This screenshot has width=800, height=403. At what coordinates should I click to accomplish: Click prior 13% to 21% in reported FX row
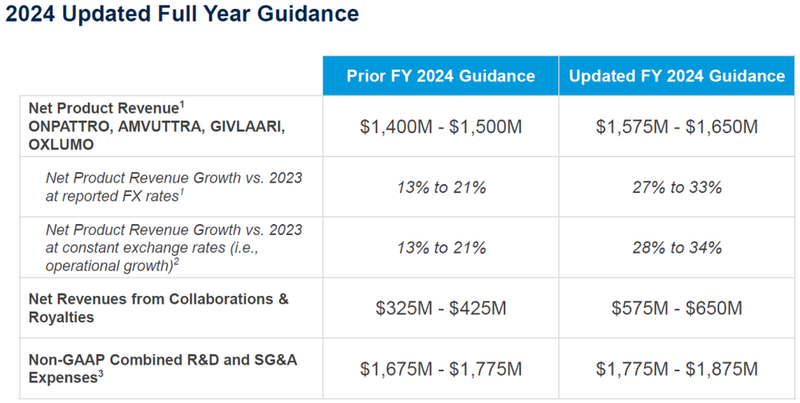(x=441, y=187)
